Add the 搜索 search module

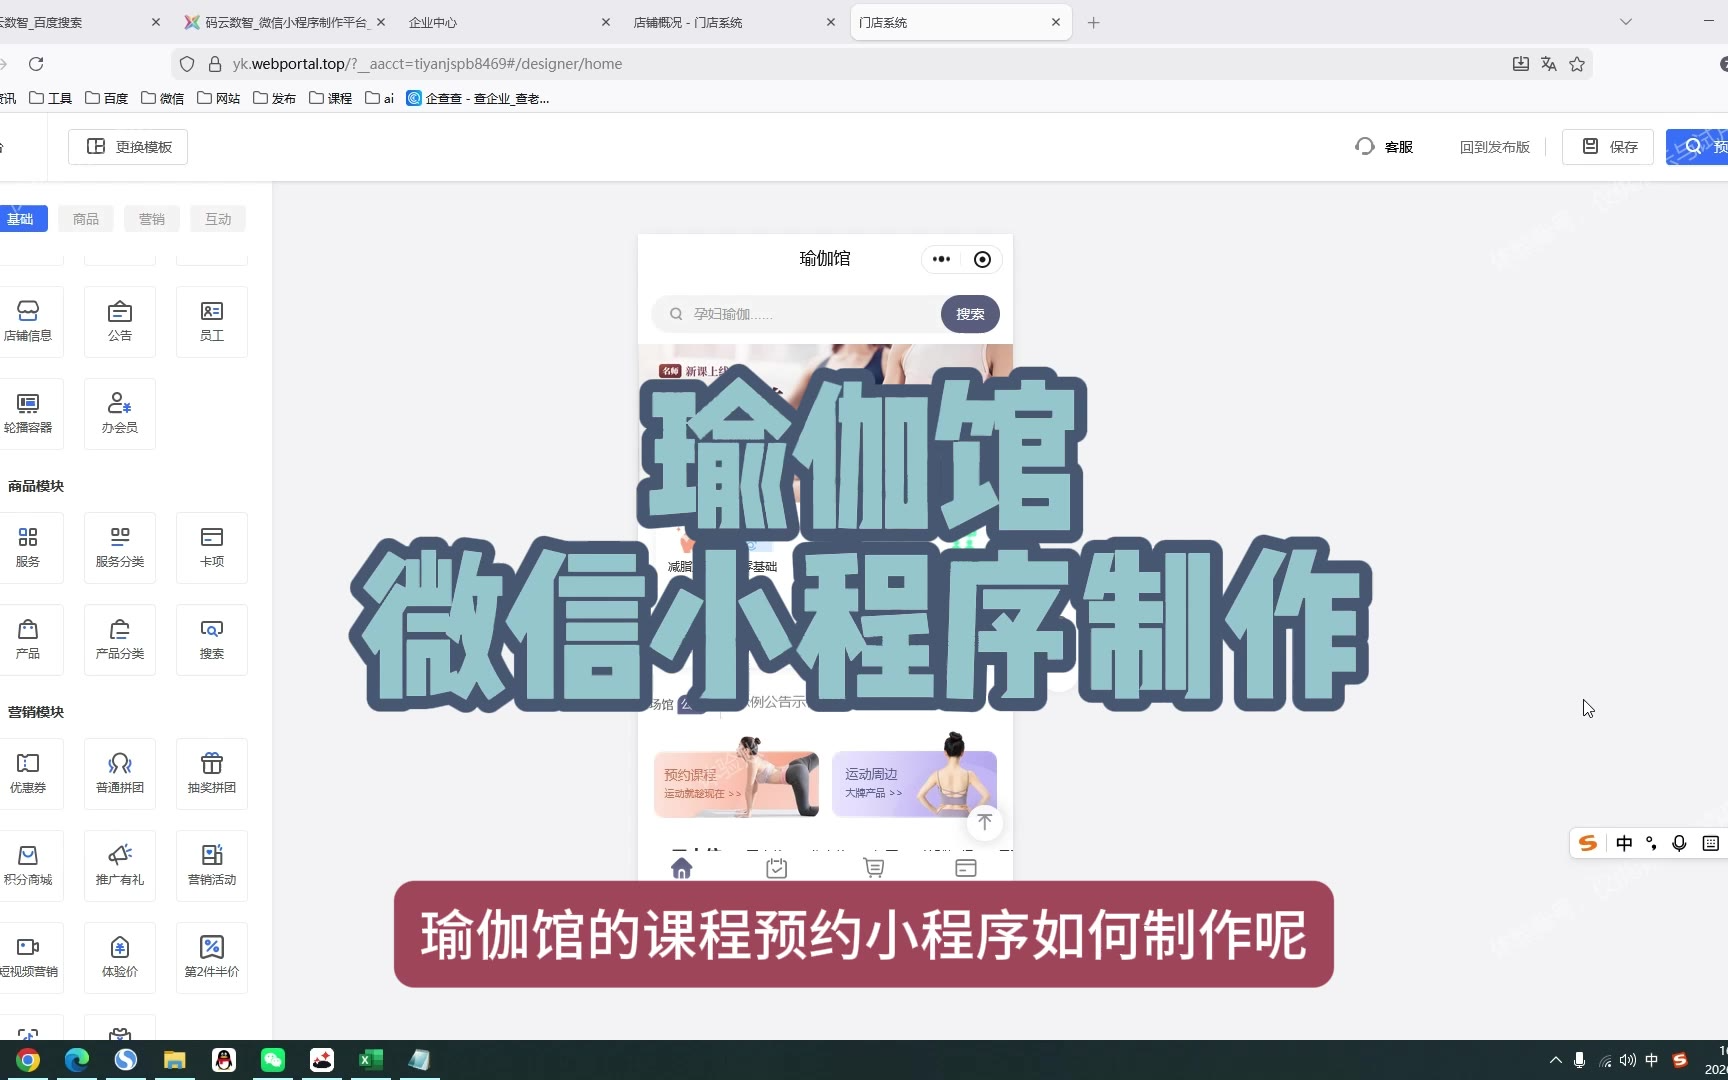pos(212,639)
